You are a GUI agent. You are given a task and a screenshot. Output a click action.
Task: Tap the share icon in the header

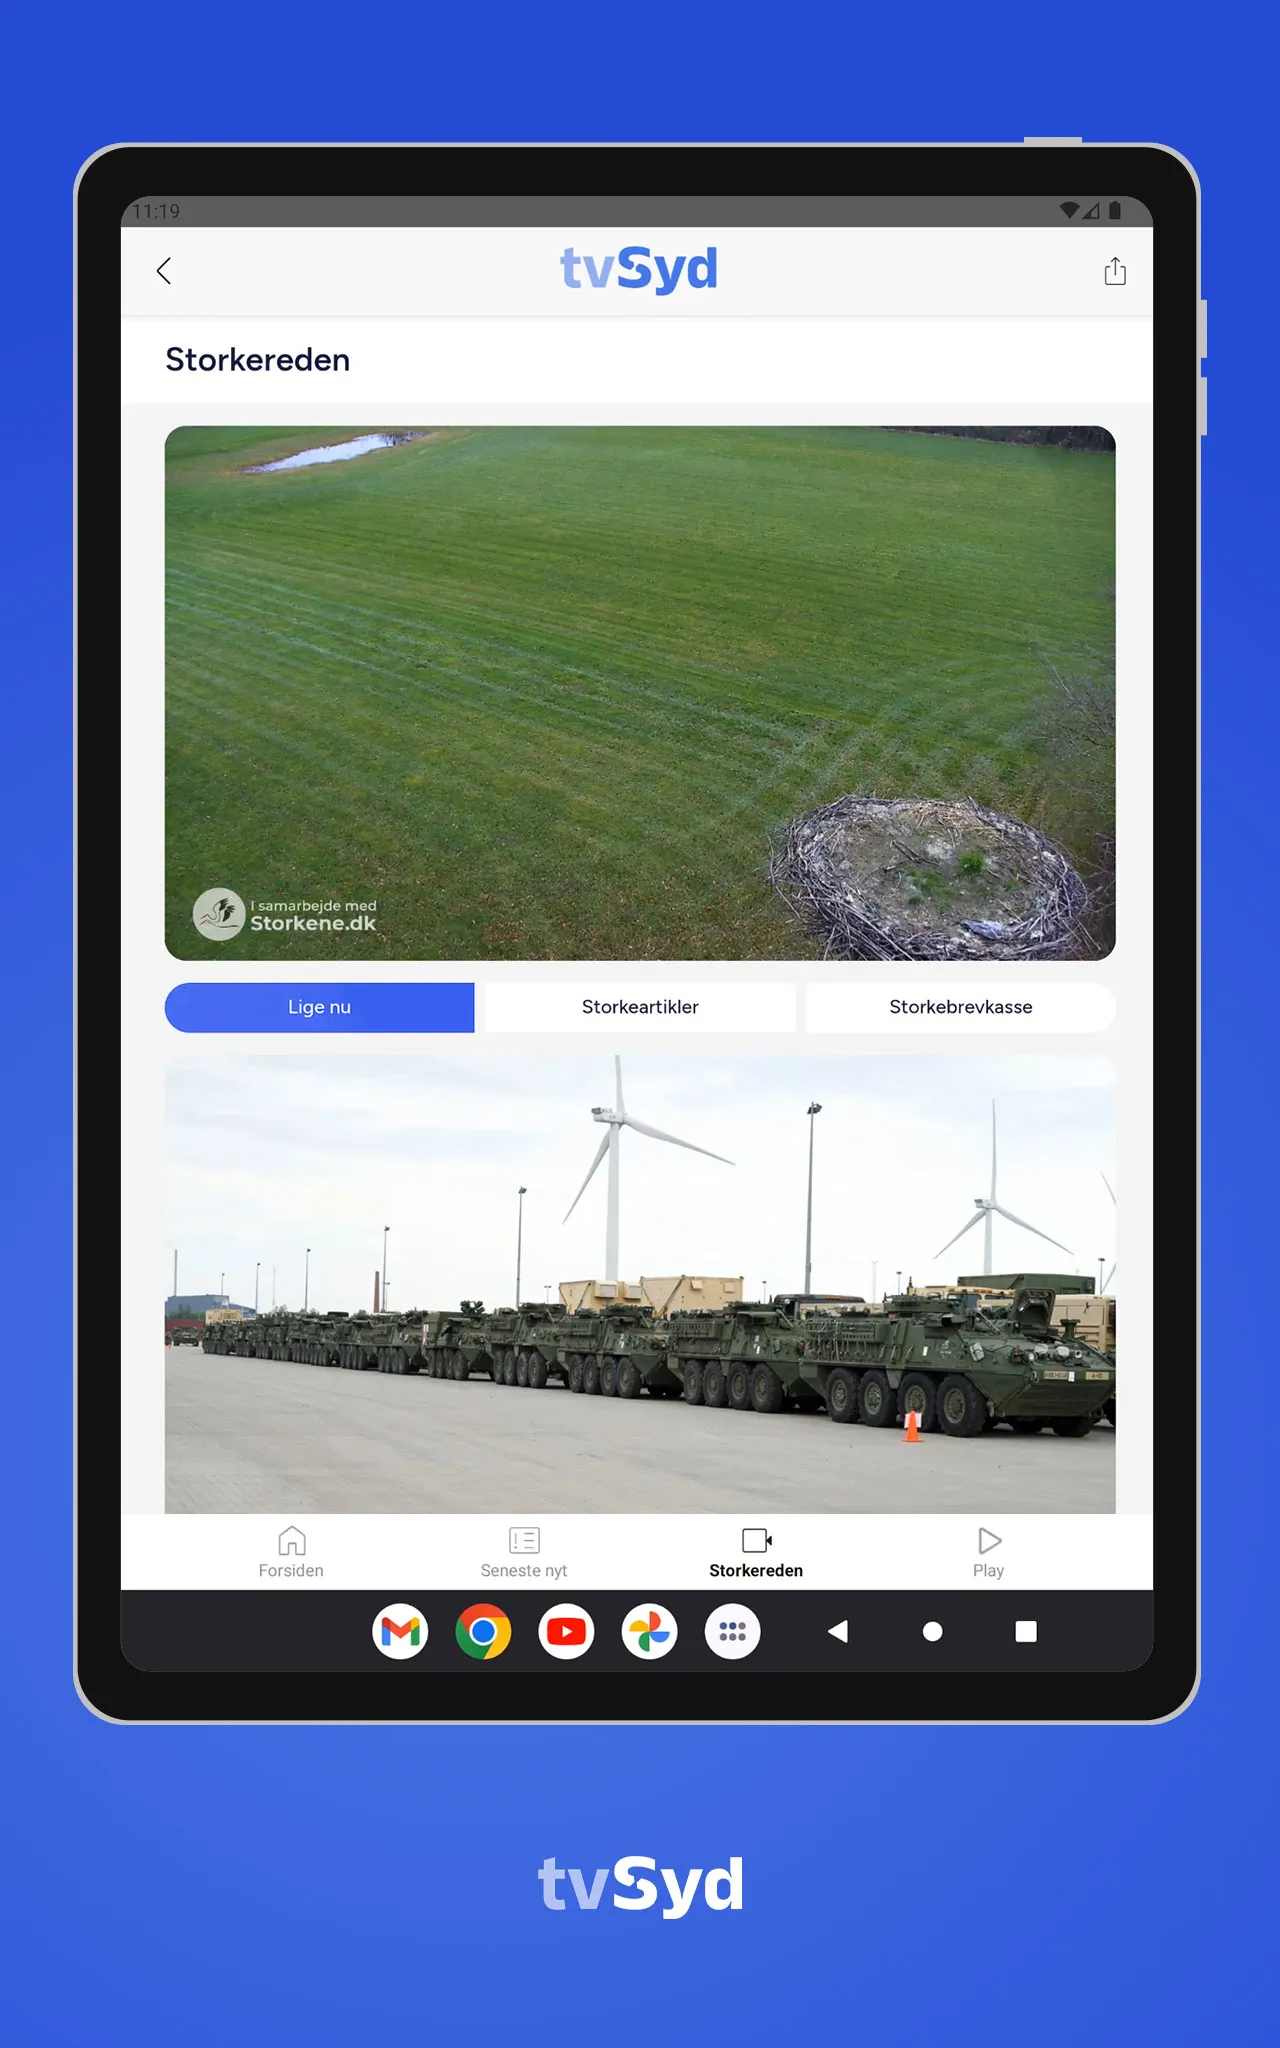tap(1115, 271)
